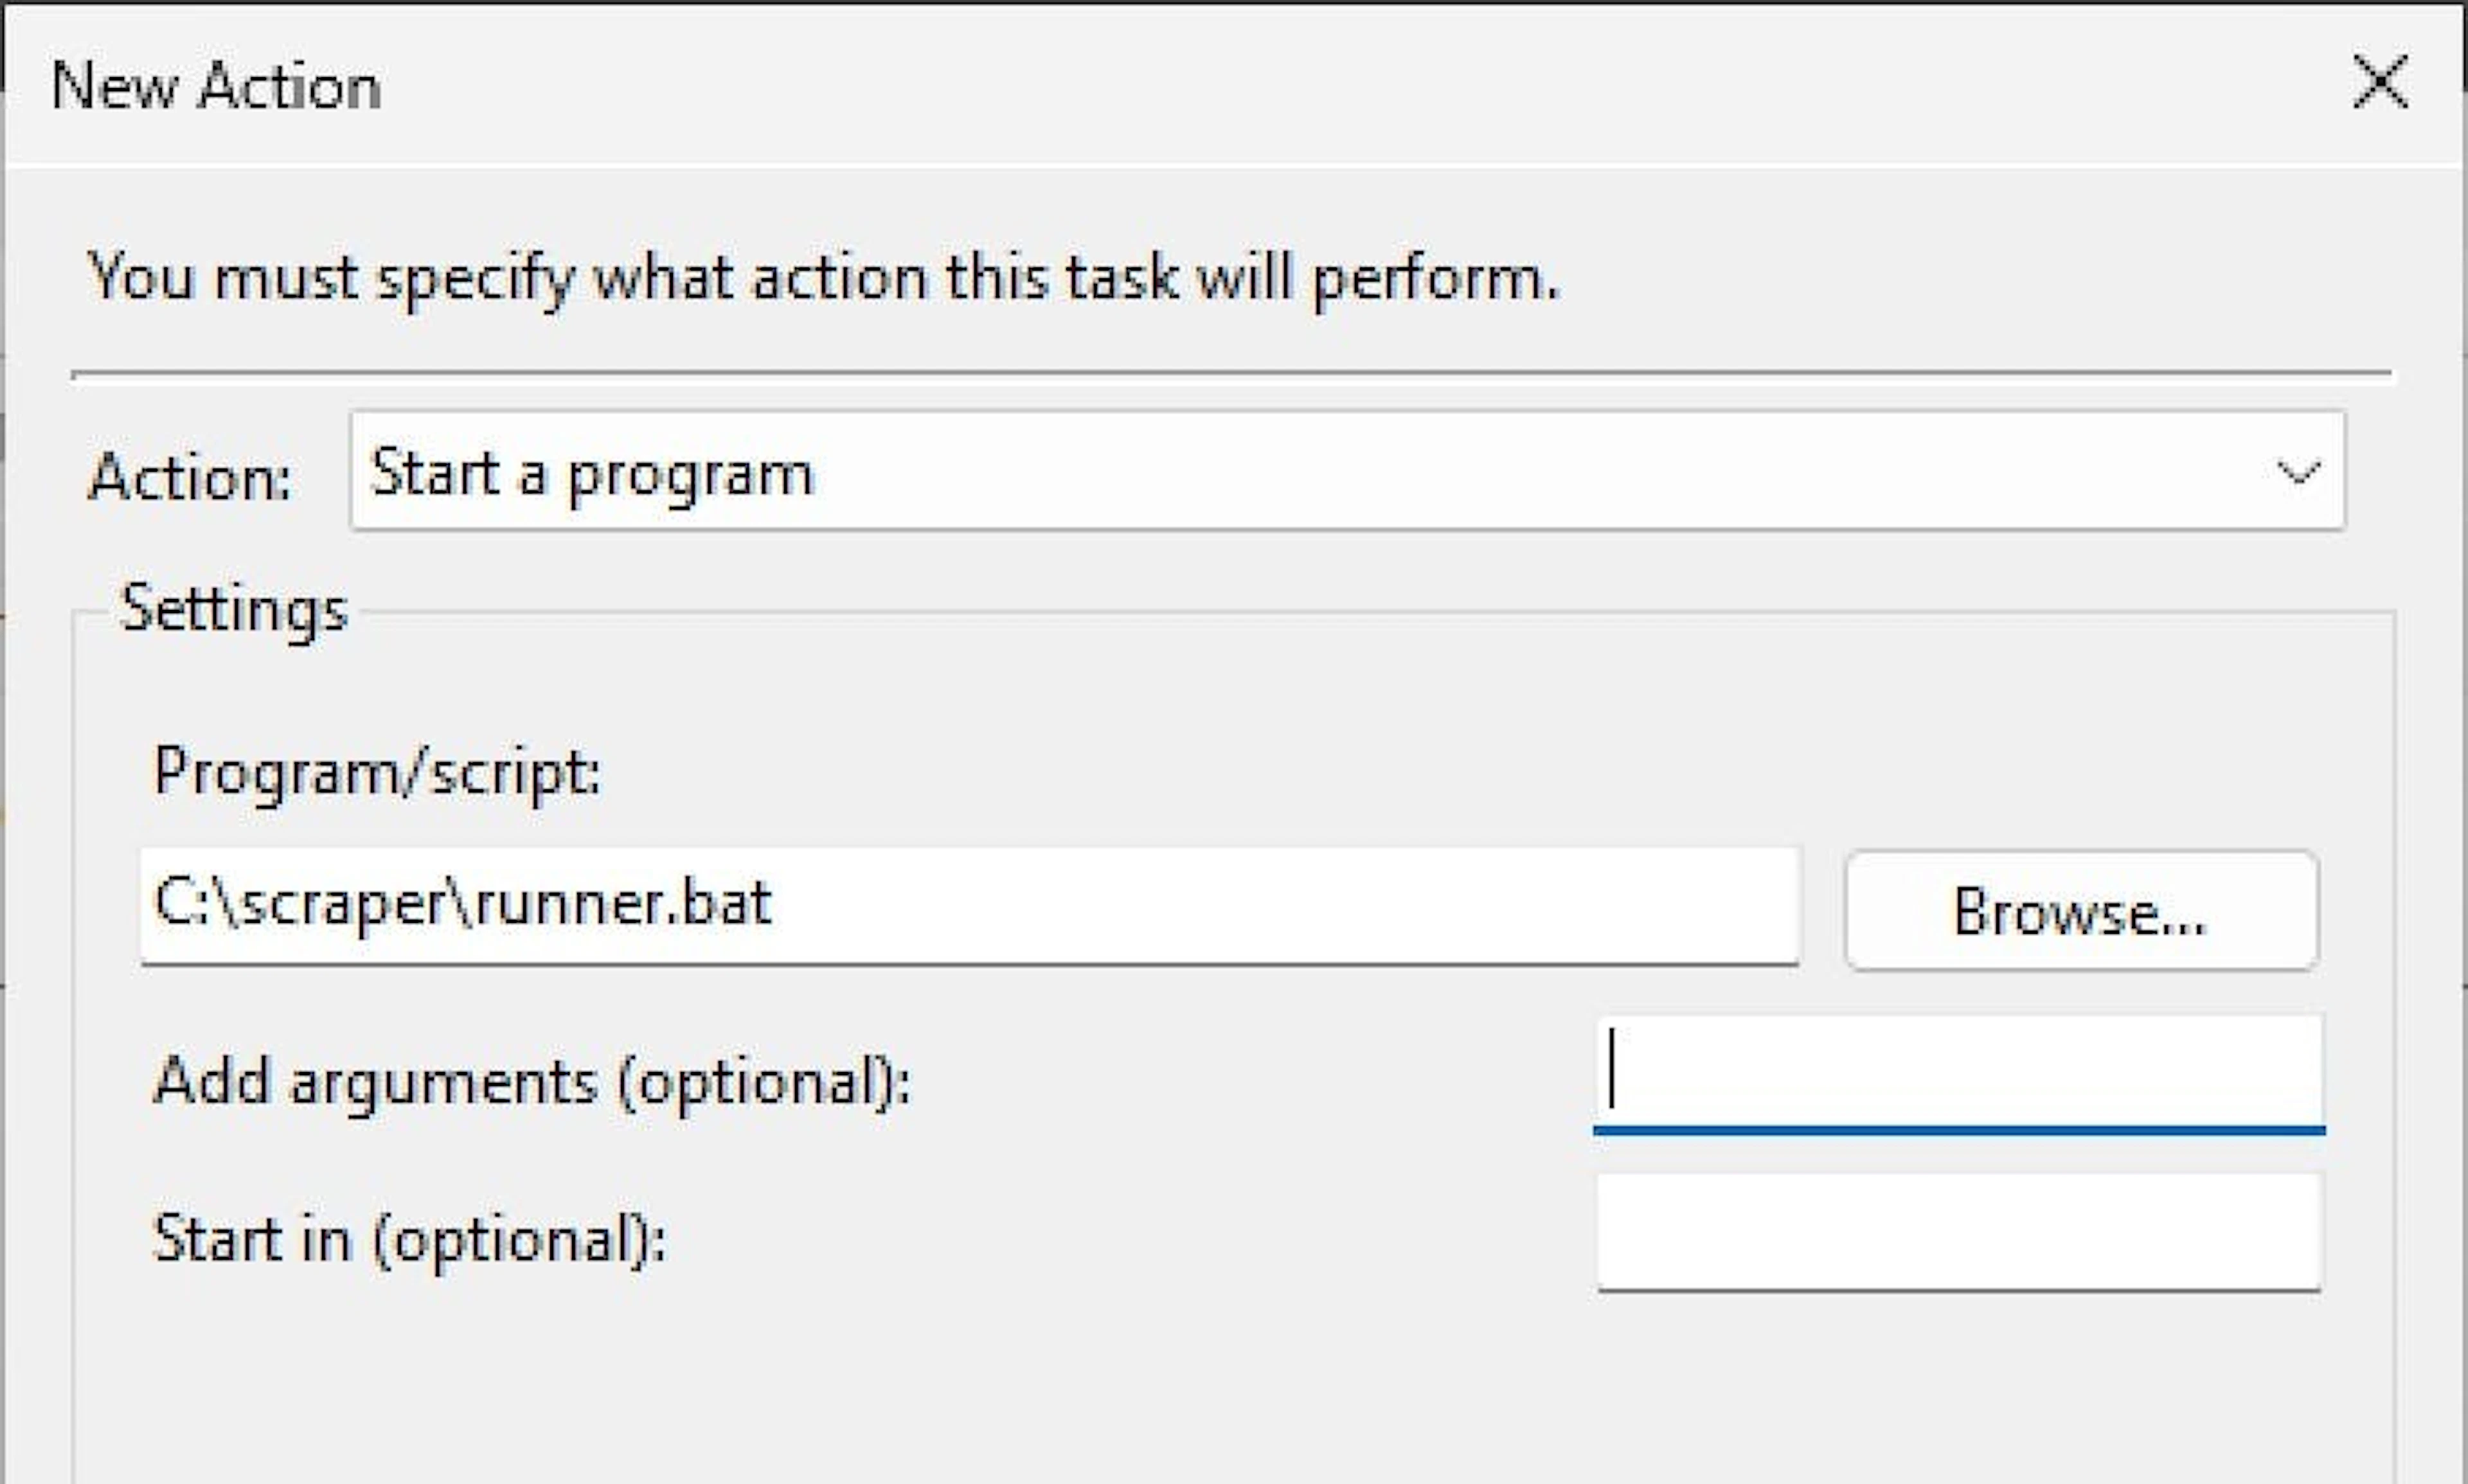This screenshot has width=2468, height=1484.
Task: Click the Browse... button
Action: pos(2081,910)
